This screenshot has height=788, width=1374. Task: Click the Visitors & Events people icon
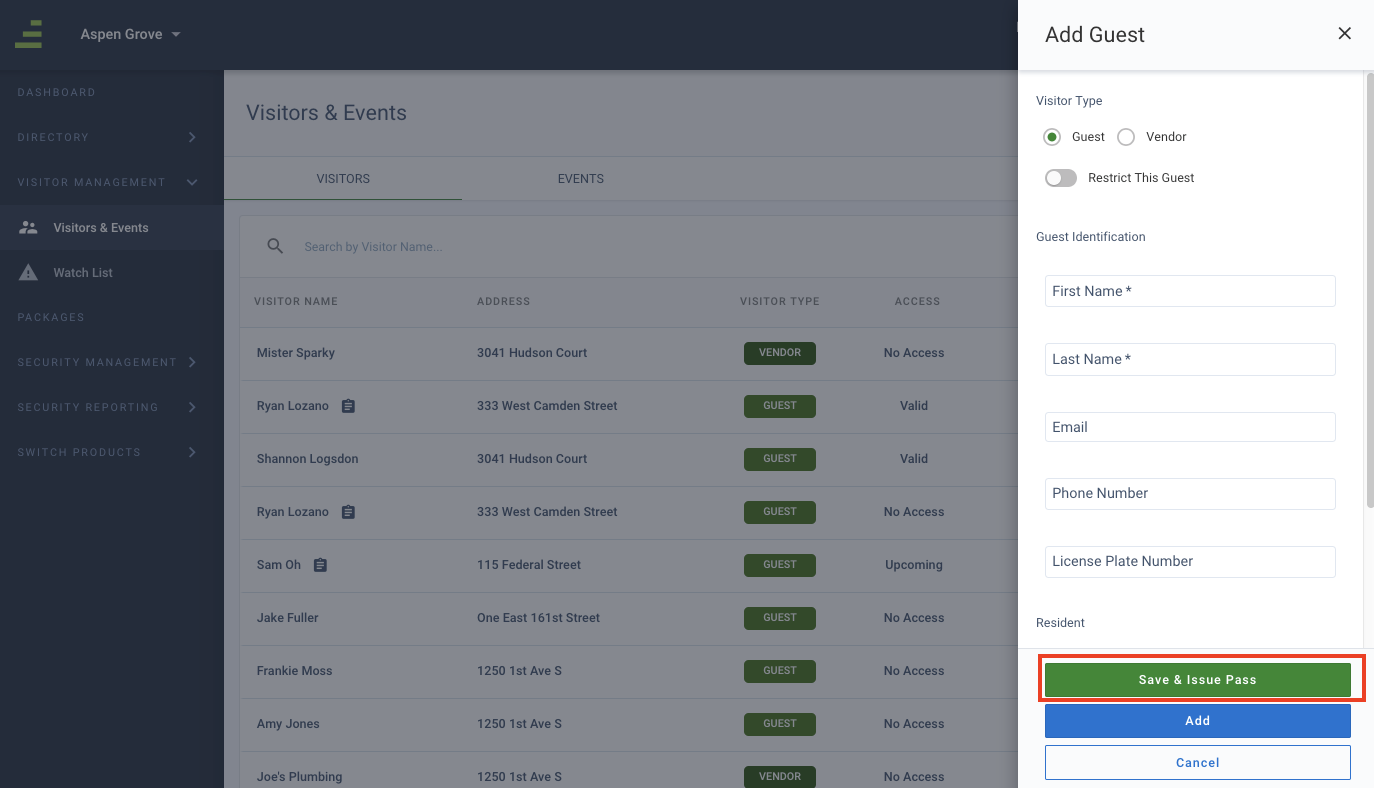click(28, 228)
